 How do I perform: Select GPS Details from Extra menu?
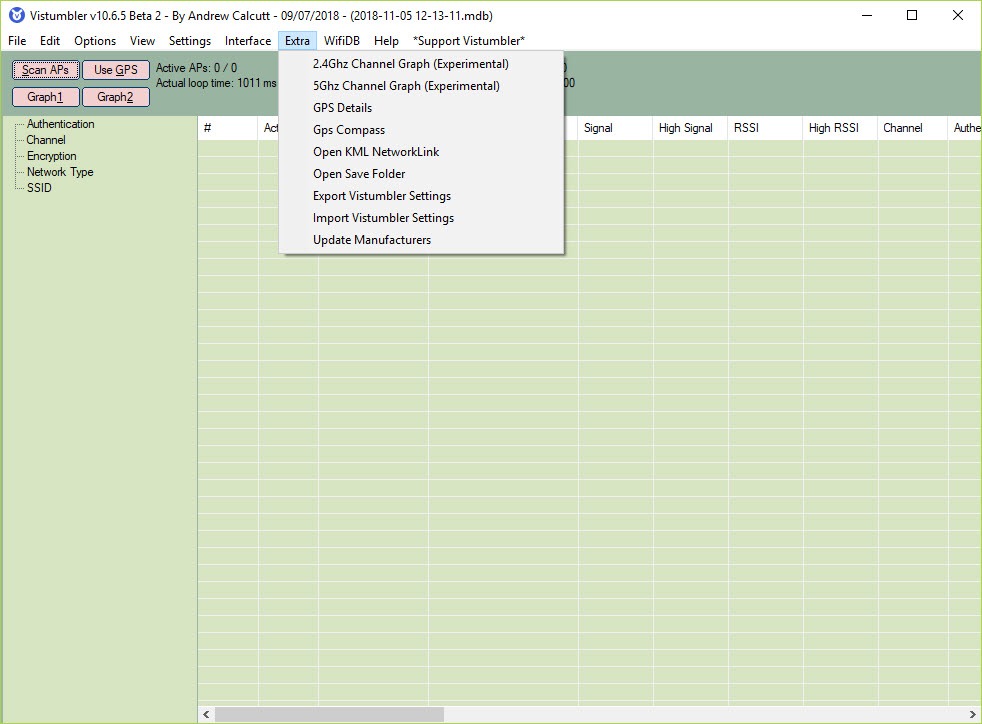pos(421,108)
